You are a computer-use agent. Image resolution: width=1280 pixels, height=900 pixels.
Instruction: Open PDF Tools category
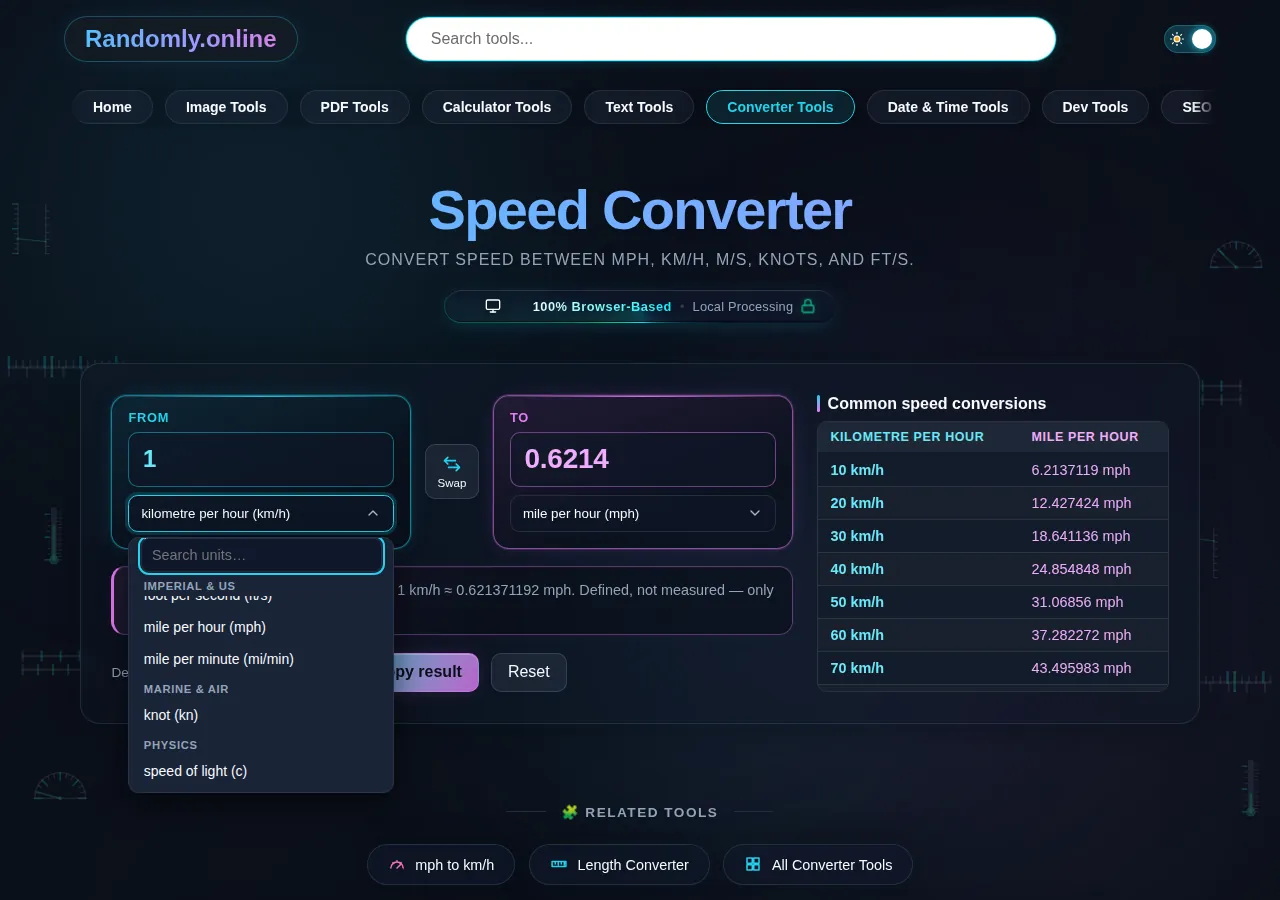pos(354,107)
